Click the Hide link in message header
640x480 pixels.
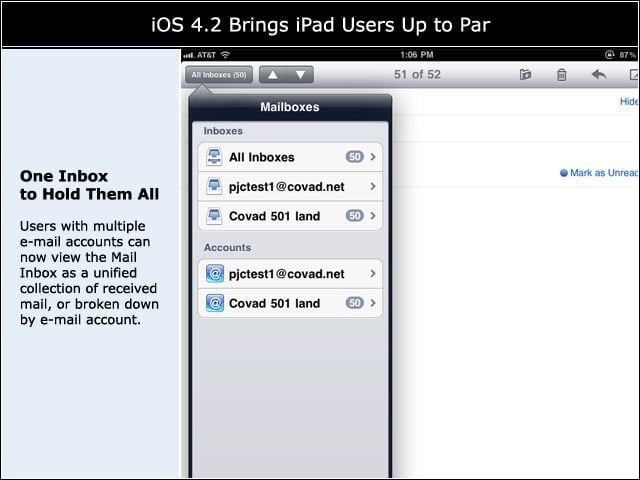pyautogui.click(x=629, y=102)
